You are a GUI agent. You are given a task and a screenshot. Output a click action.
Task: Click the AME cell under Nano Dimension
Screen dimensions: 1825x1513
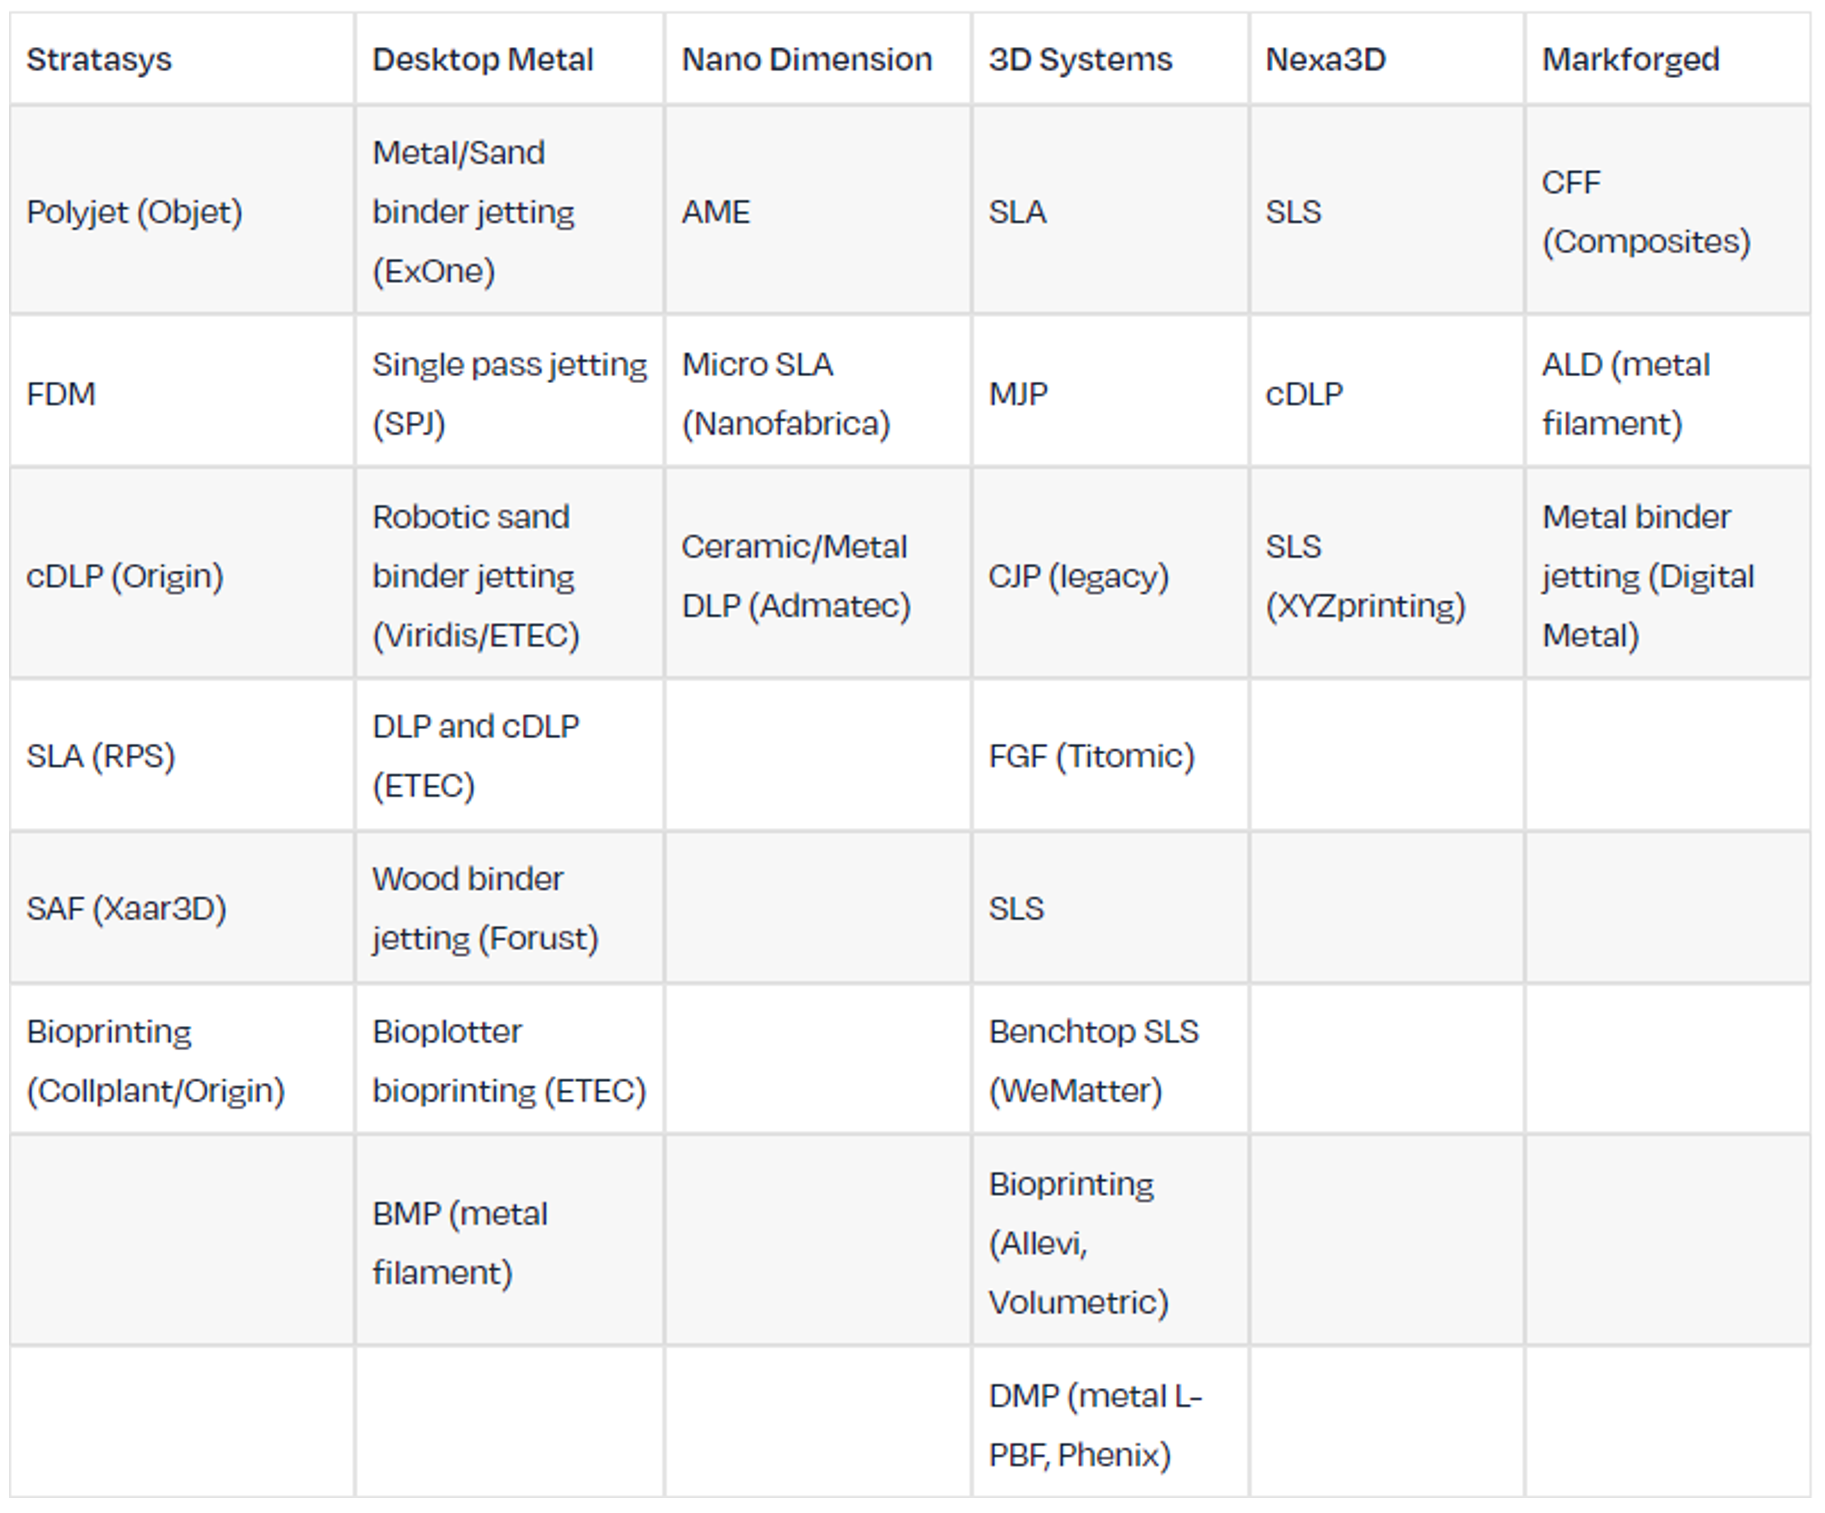click(x=818, y=211)
